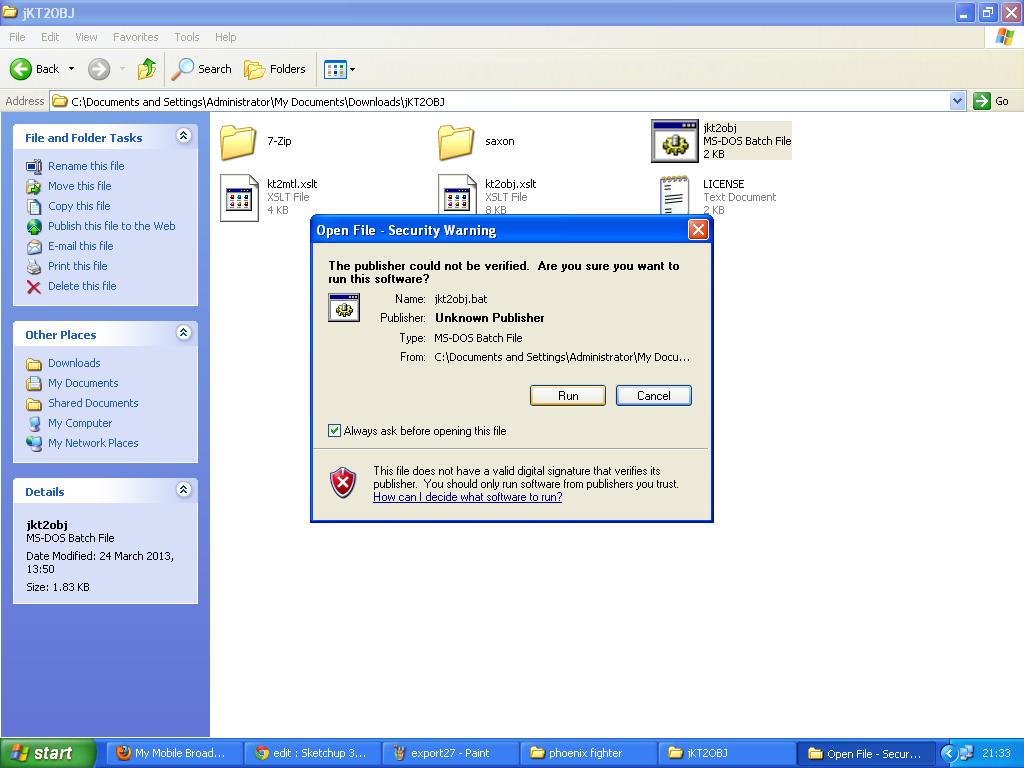Click the green Go arrow icon
1024x768 pixels.
[982, 101]
